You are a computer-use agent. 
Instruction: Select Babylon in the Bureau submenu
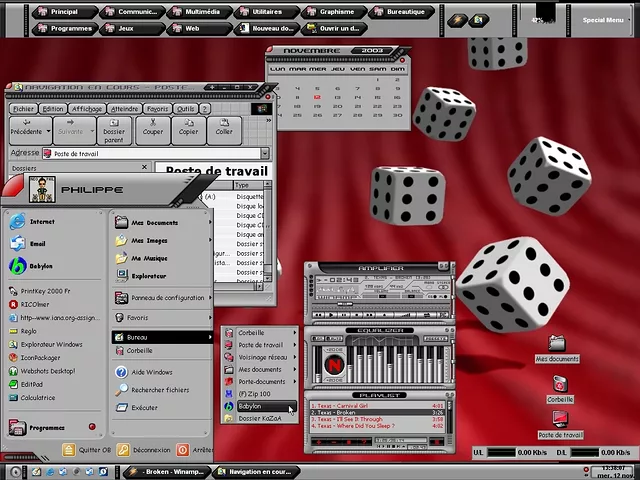click(250, 406)
